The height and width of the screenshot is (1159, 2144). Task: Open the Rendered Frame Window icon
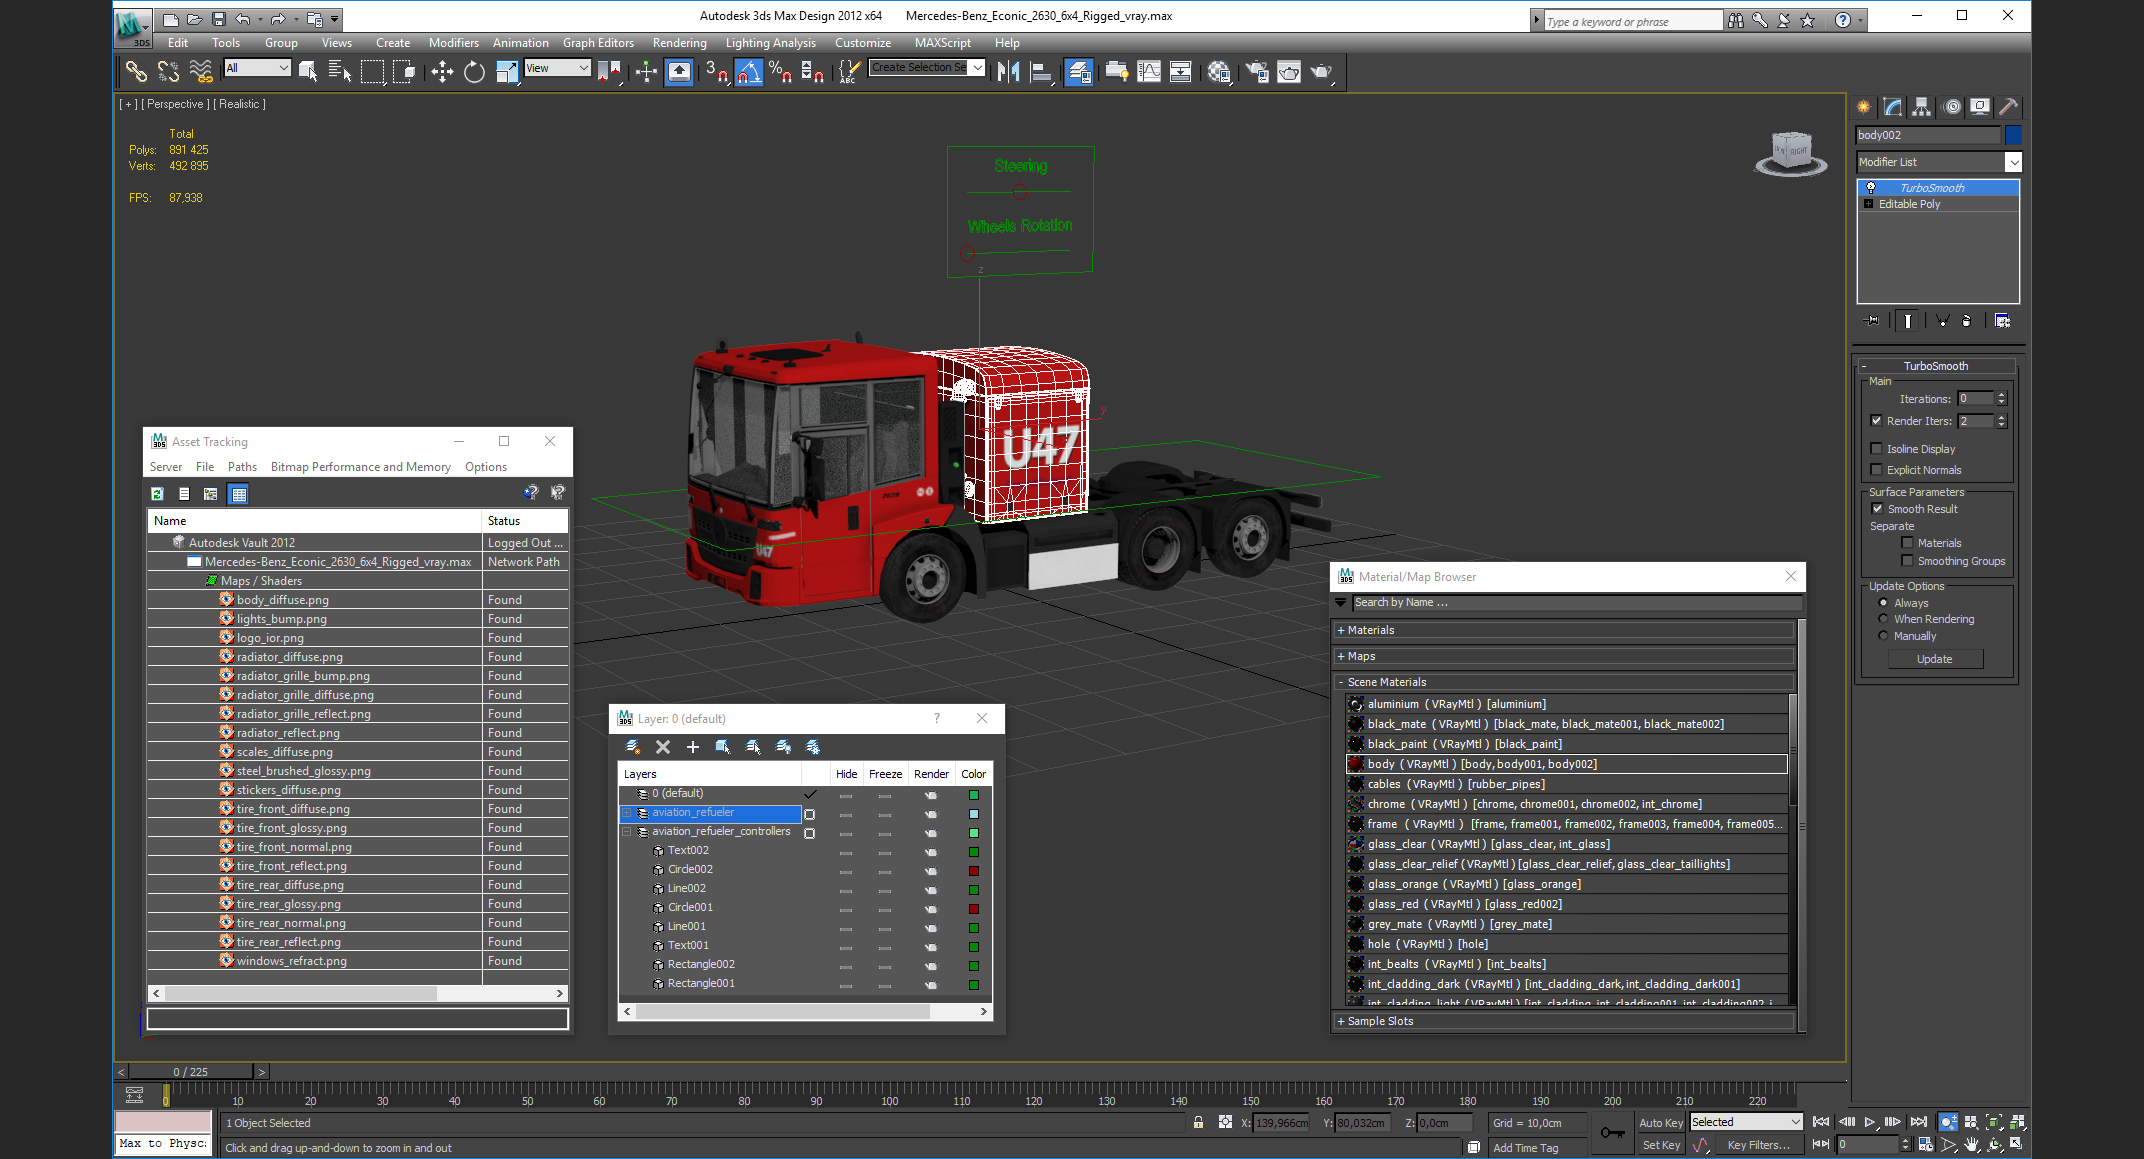coord(1289,71)
